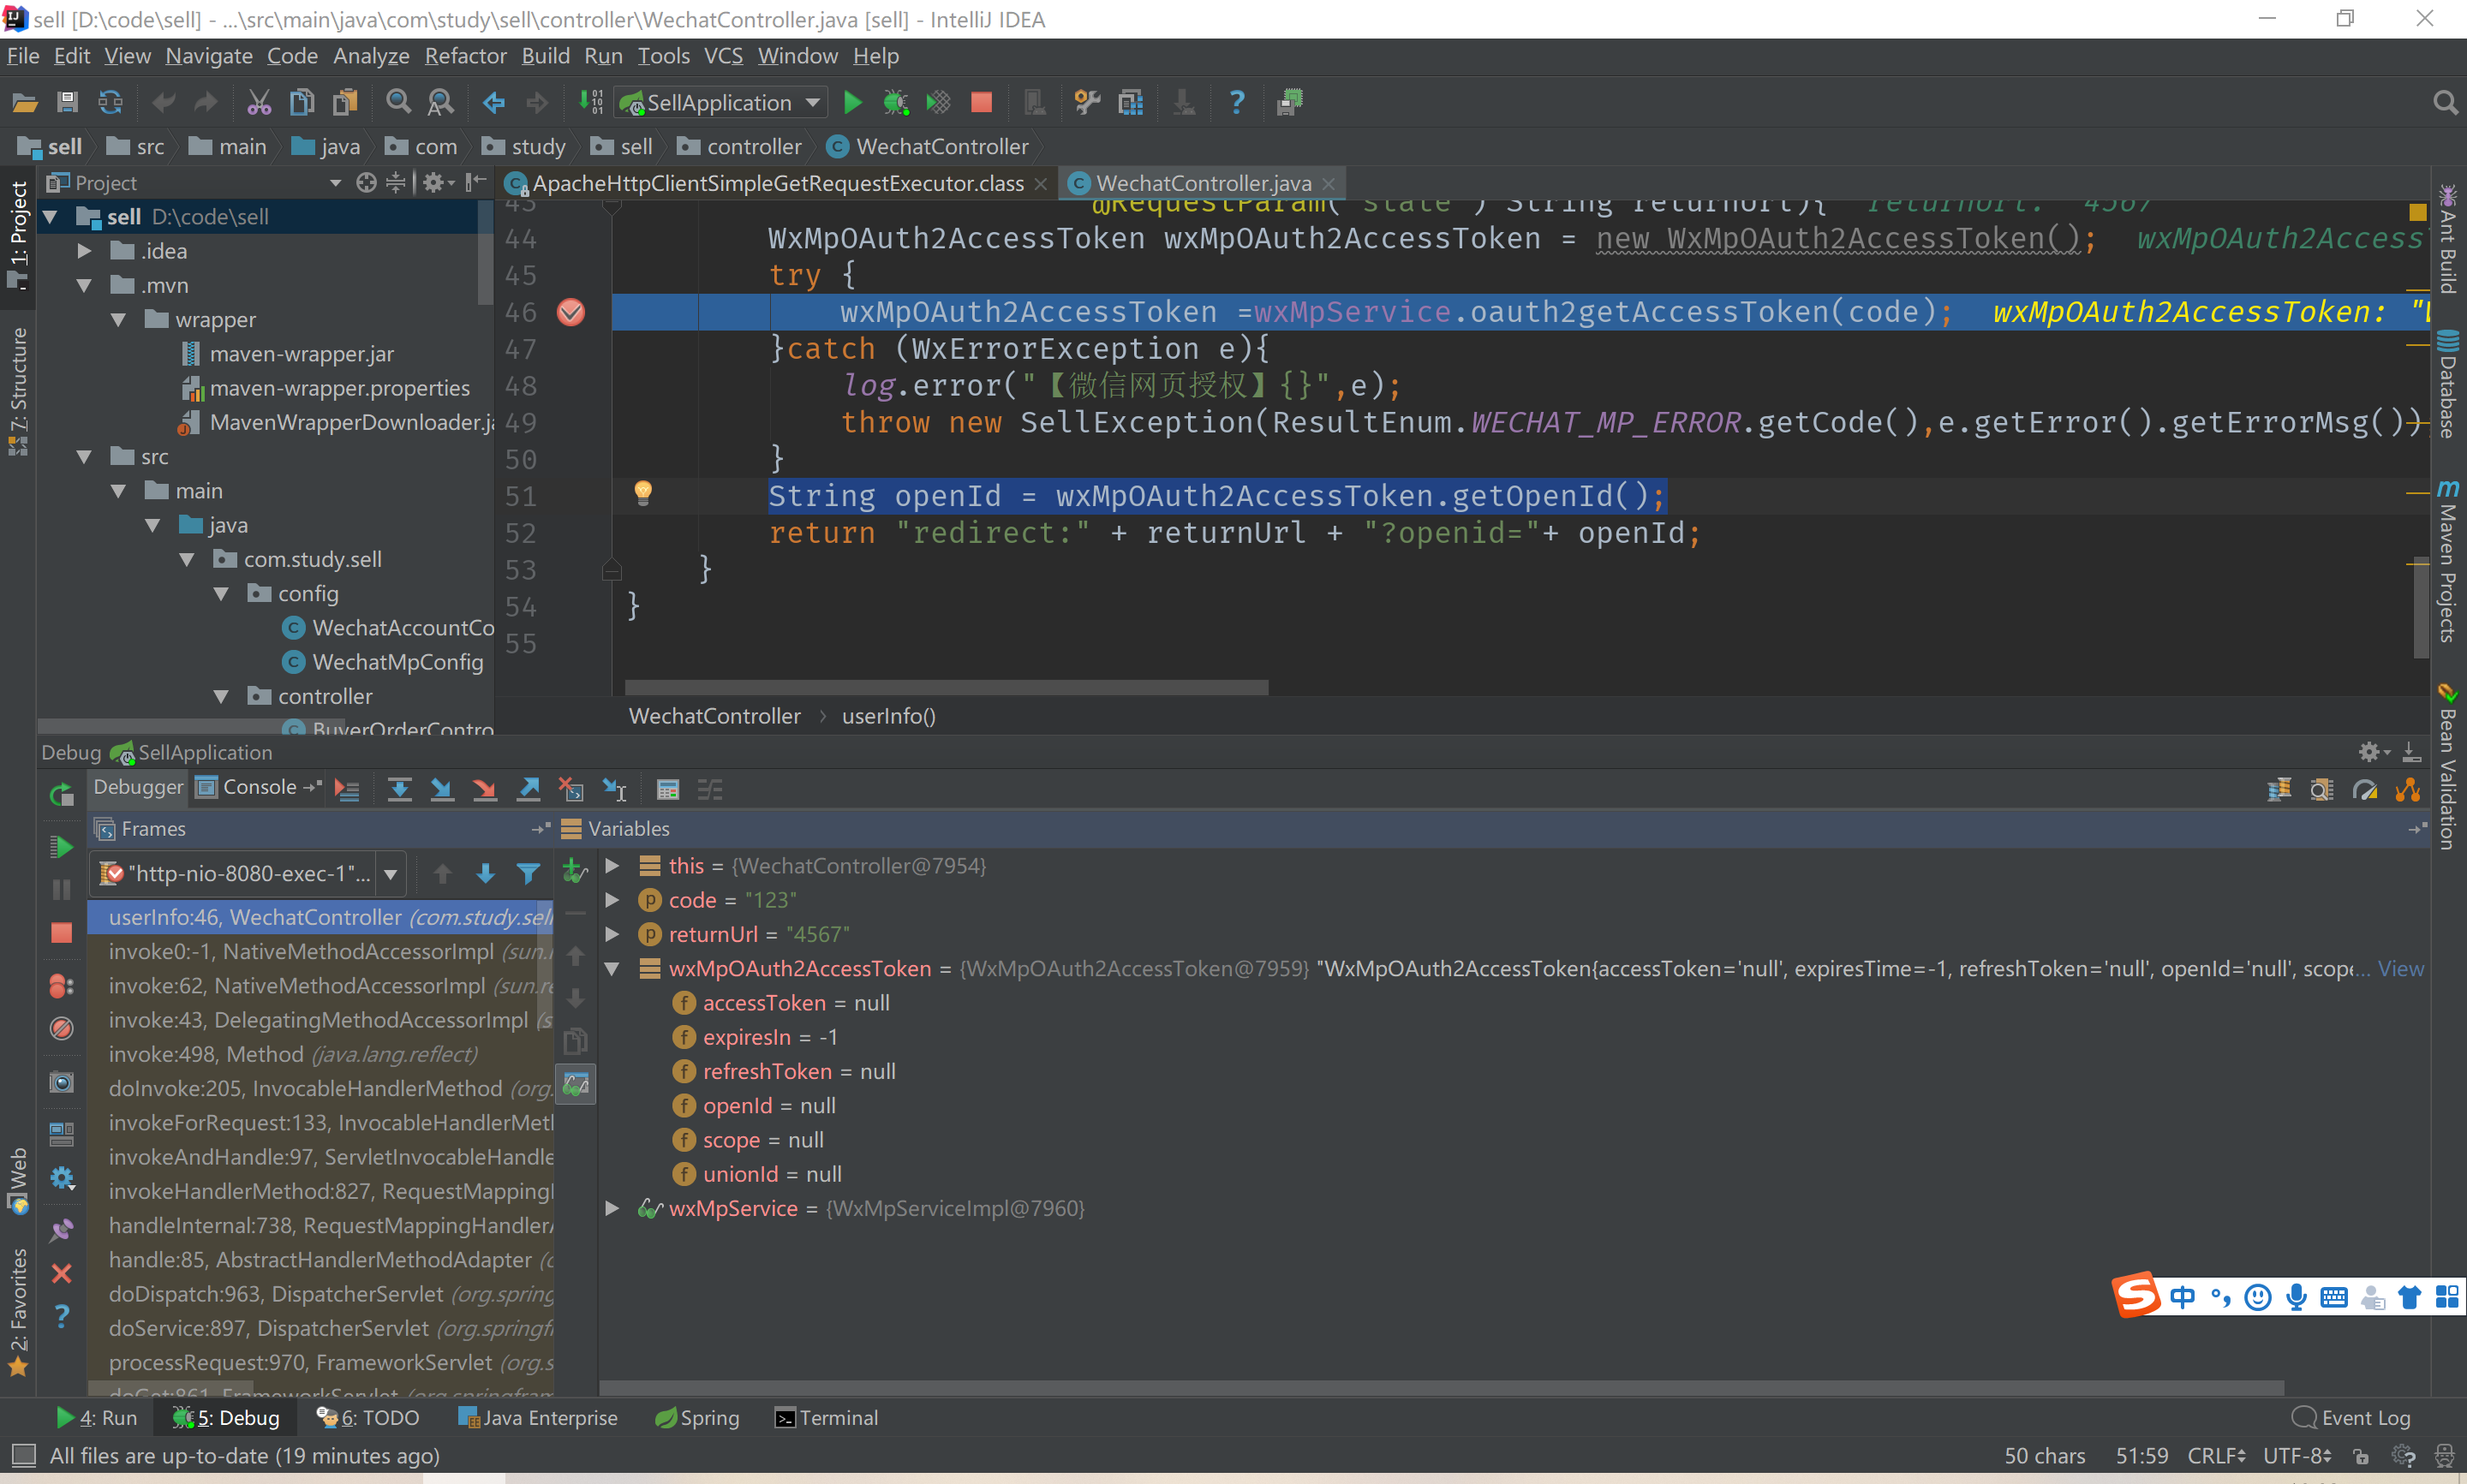Click the Step Over debugger icon

pos(399,790)
